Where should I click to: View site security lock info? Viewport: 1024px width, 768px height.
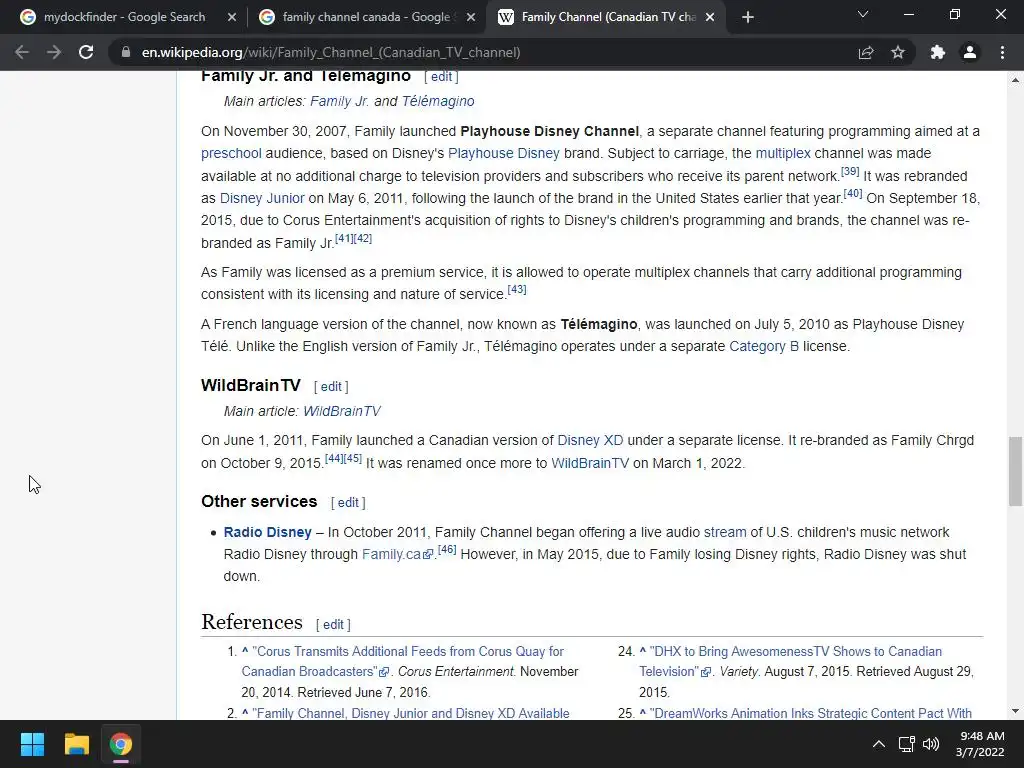pos(125,52)
